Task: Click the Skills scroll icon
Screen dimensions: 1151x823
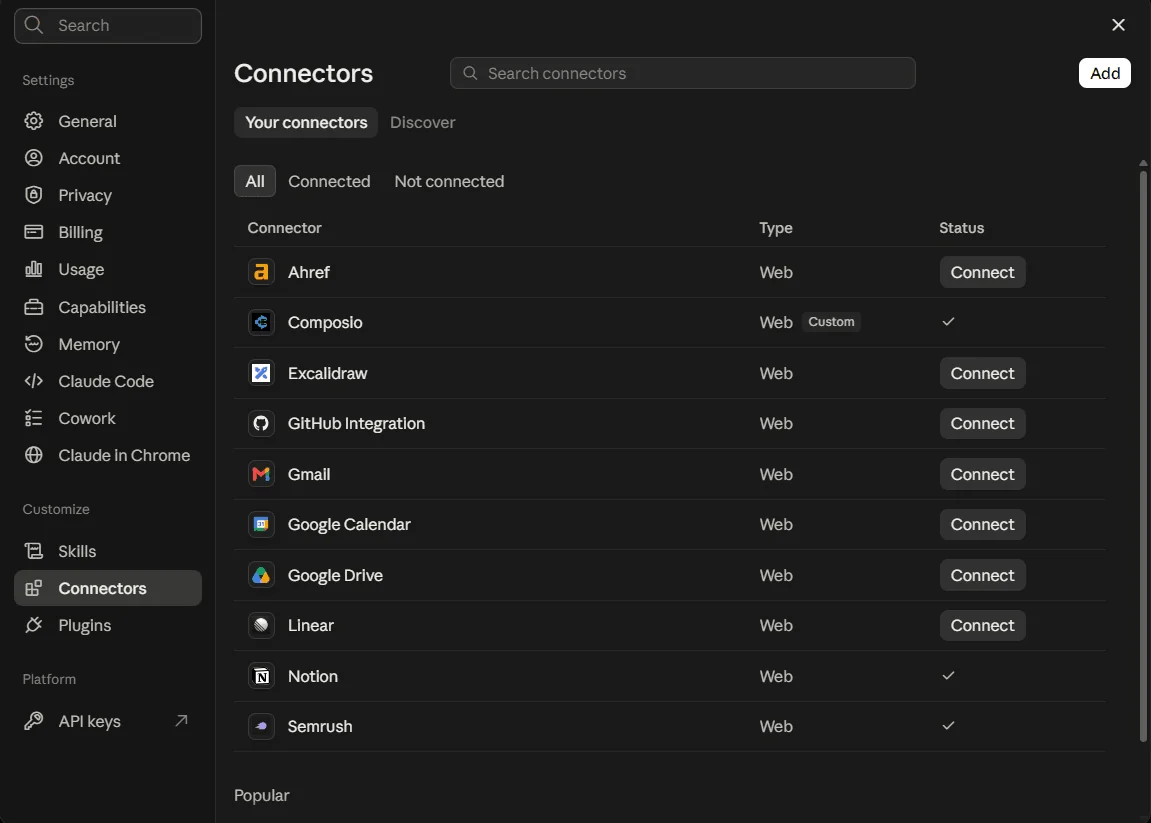Action: [x=34, y=551]
